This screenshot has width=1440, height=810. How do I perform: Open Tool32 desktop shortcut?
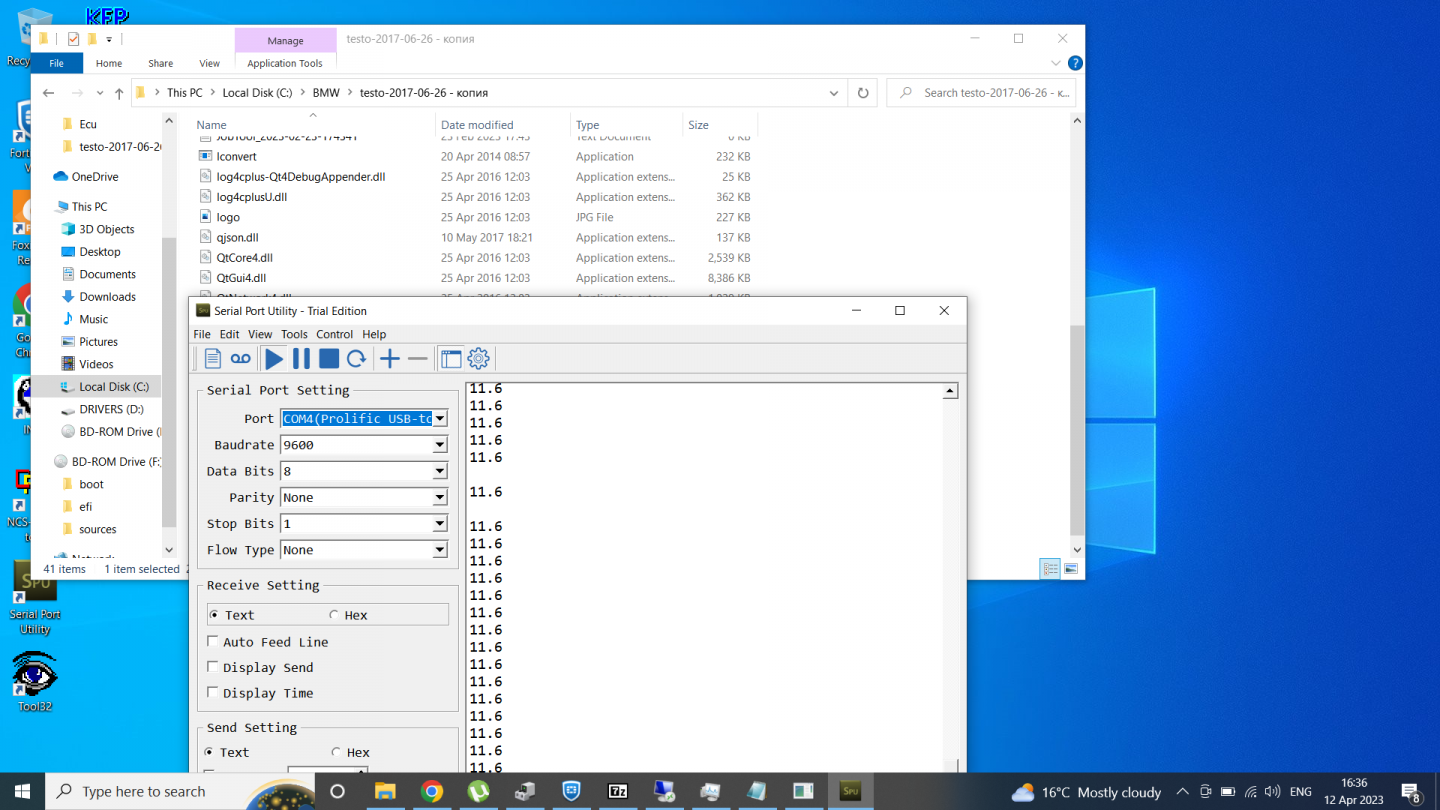coord(34,682)
